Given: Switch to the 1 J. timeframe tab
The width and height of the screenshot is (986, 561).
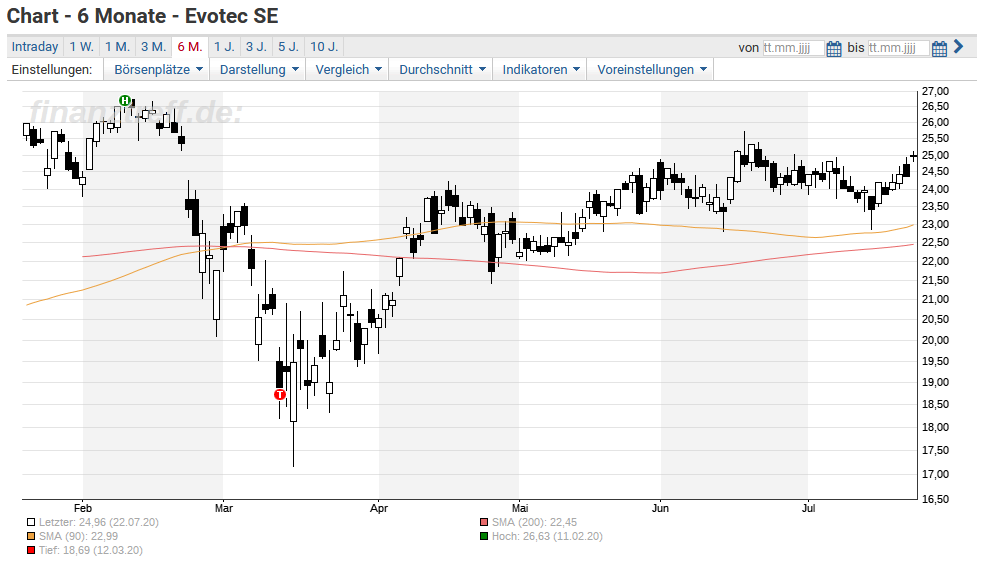Looking at the screenshot, I should [224, 47].
